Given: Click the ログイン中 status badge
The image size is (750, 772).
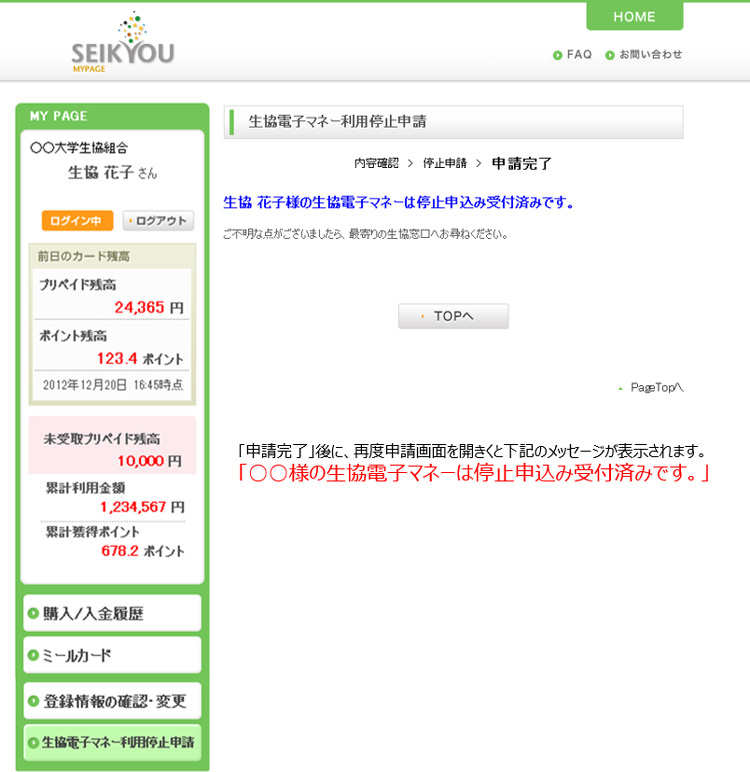Looking at the screenshot, I should [x=77, y=221].
